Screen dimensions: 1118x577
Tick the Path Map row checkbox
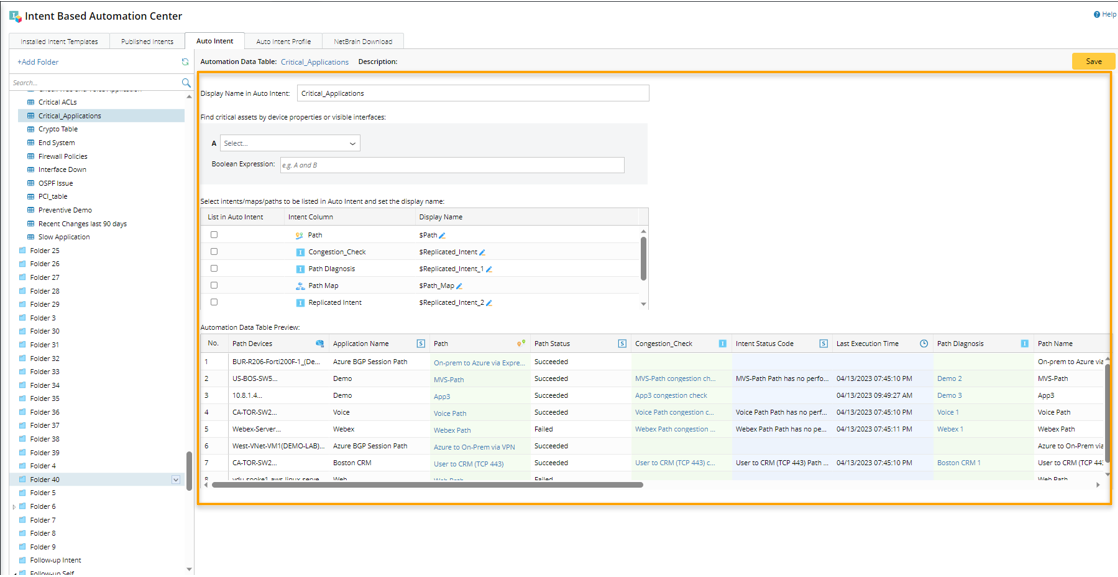(214, 286)
